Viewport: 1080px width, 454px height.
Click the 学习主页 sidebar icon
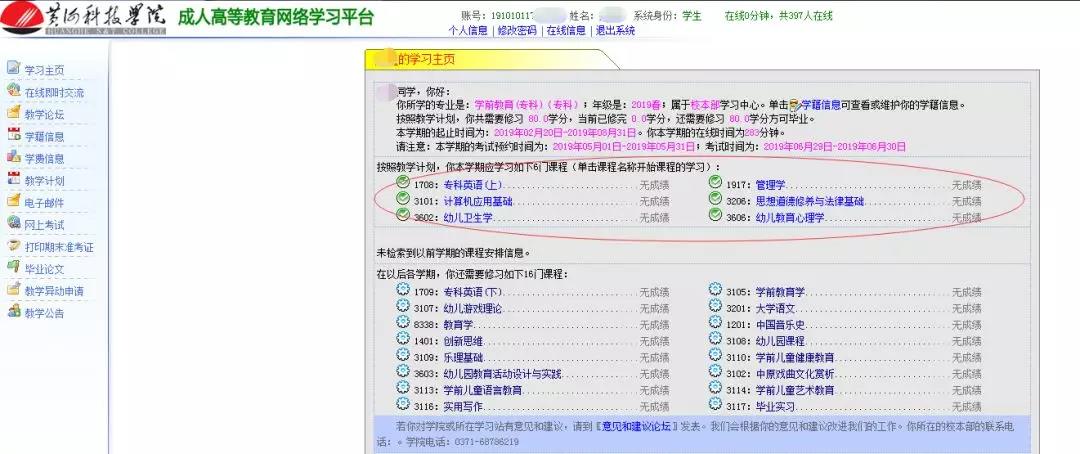13,69
